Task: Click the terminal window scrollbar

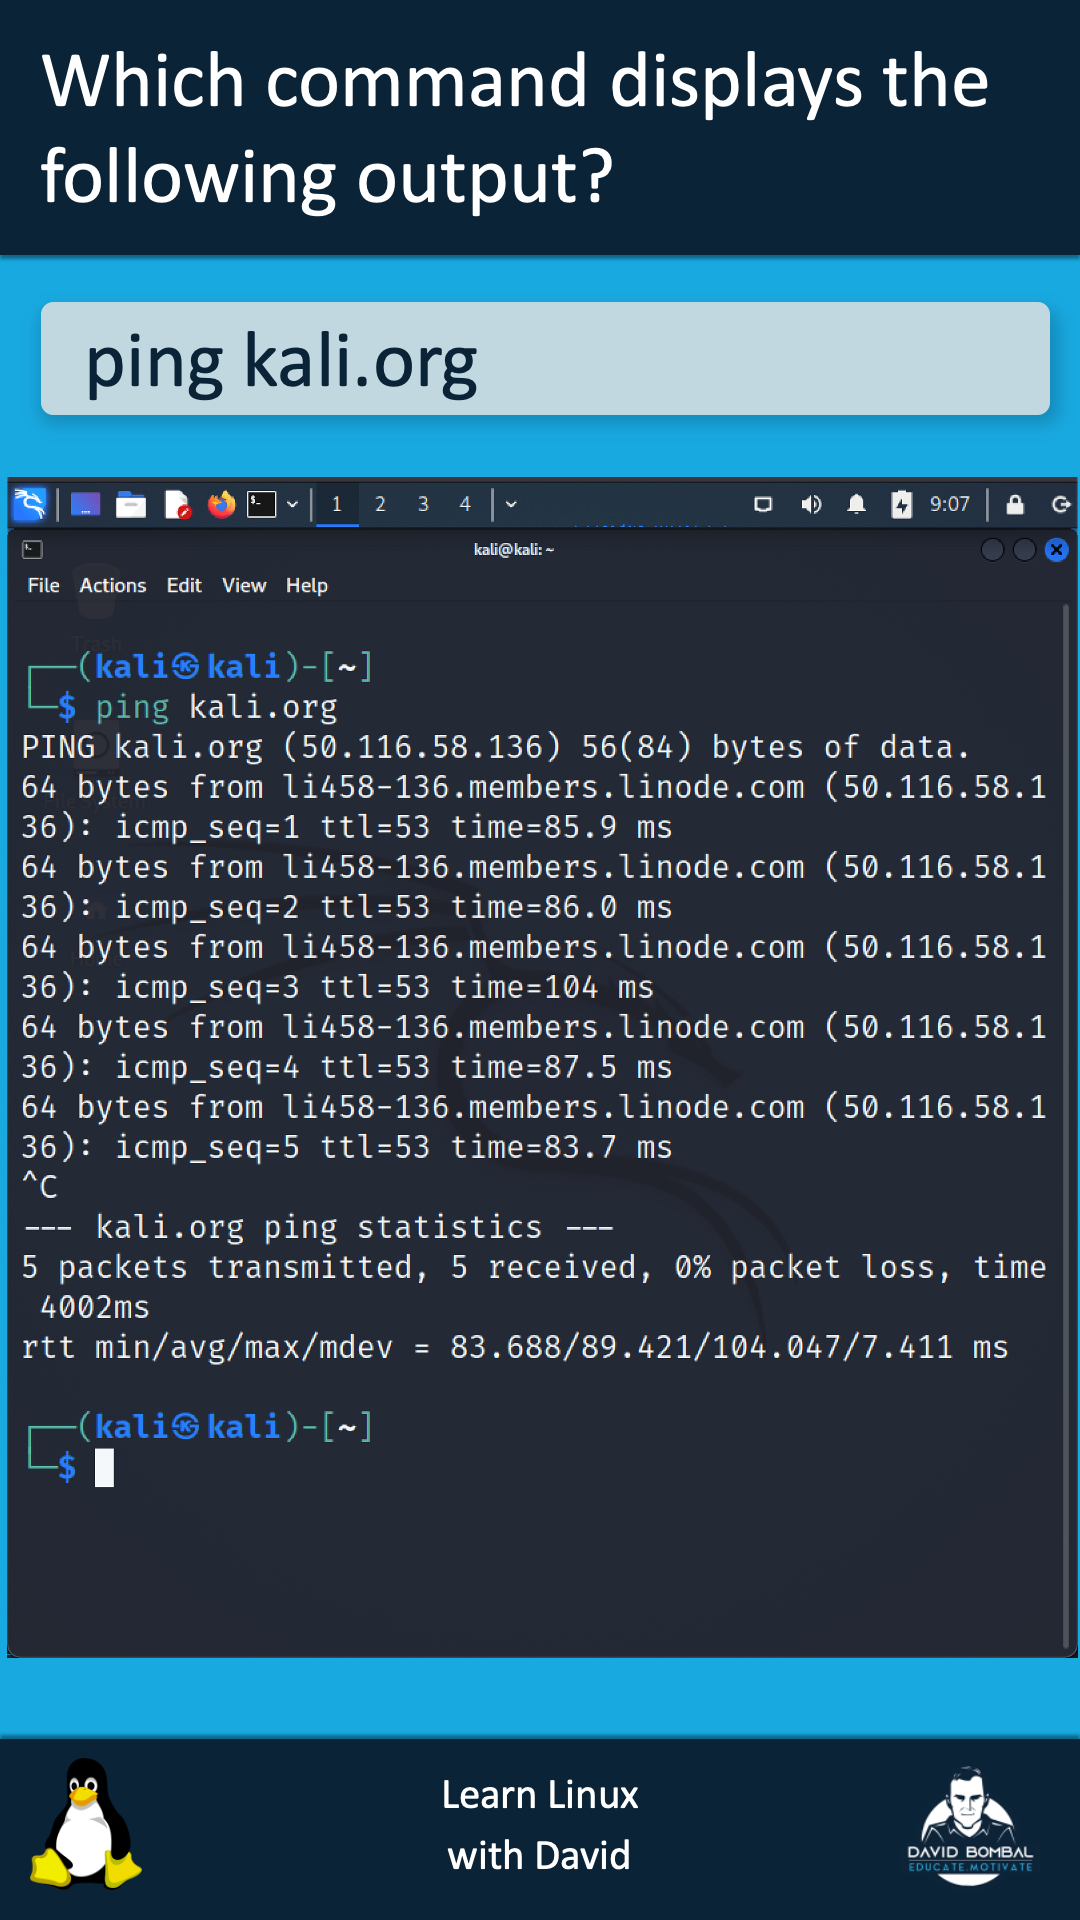Action: click(x=1067, y=1125)
